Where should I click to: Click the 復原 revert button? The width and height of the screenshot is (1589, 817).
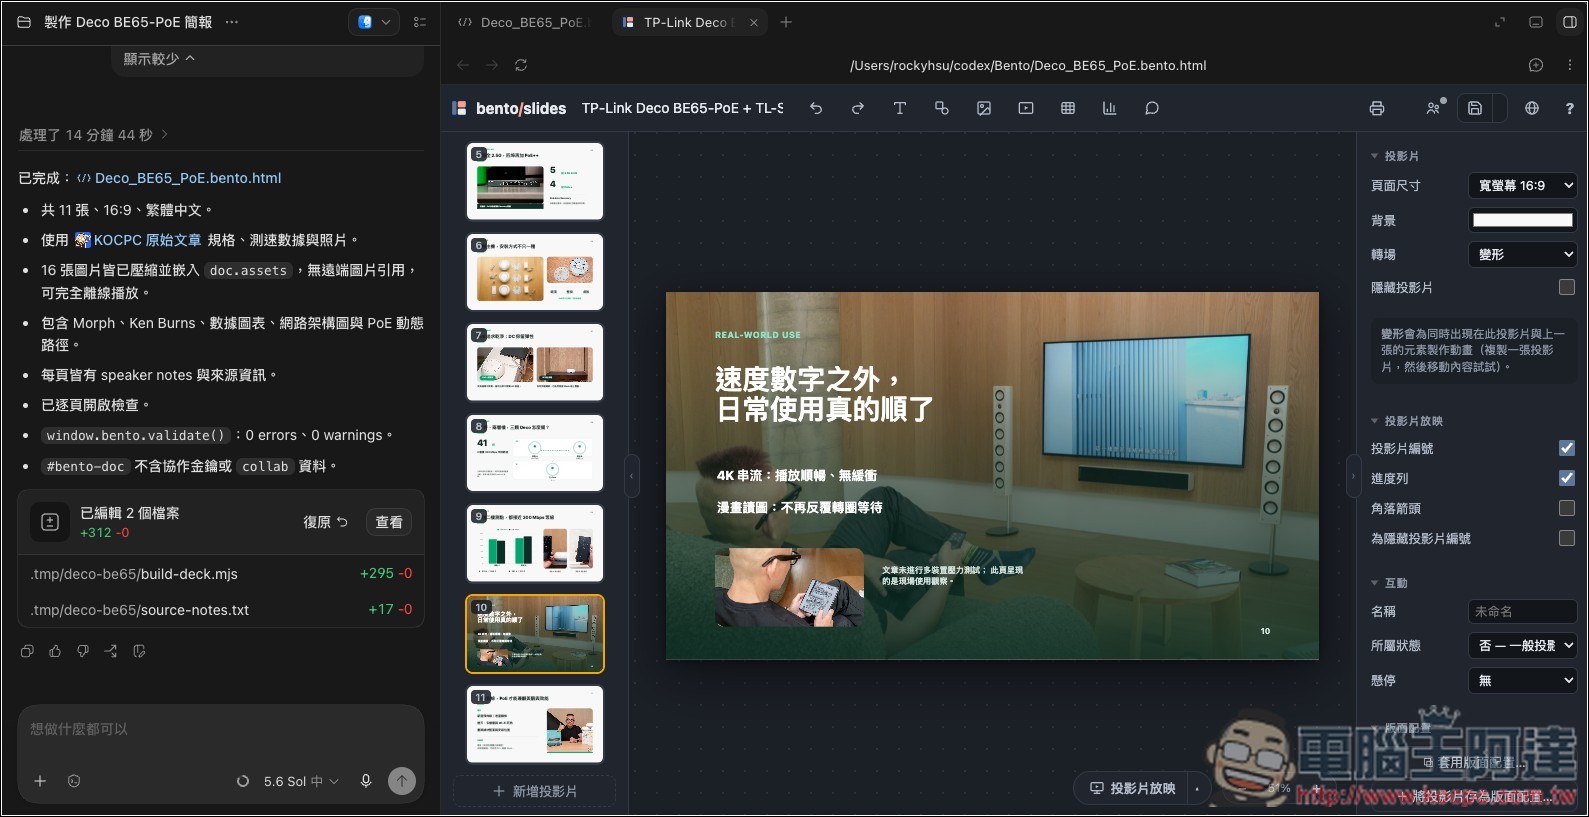[x=325, y=522]
